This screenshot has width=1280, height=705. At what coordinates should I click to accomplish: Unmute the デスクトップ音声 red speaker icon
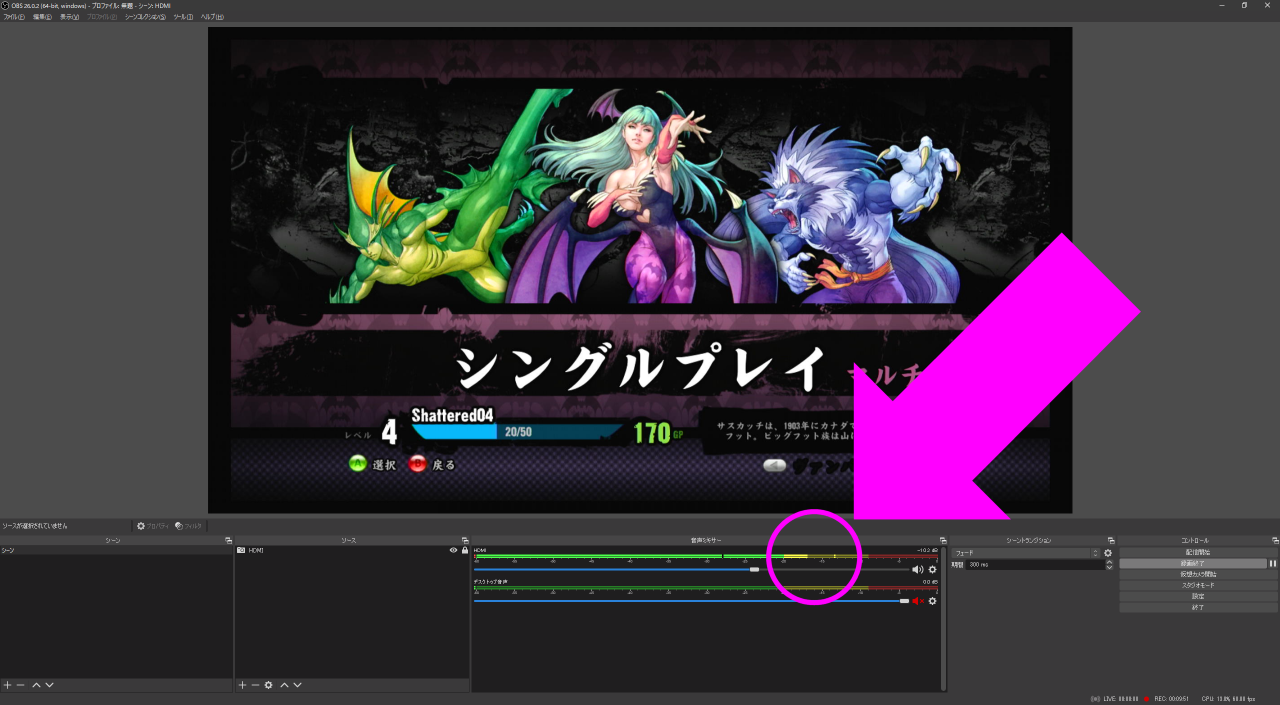[x=918, y=601]
